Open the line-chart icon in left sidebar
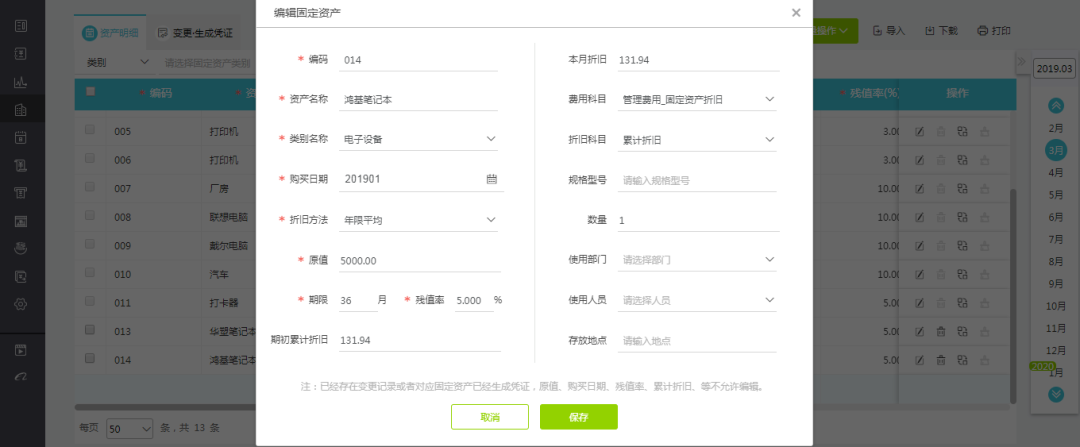 [21, 81]
